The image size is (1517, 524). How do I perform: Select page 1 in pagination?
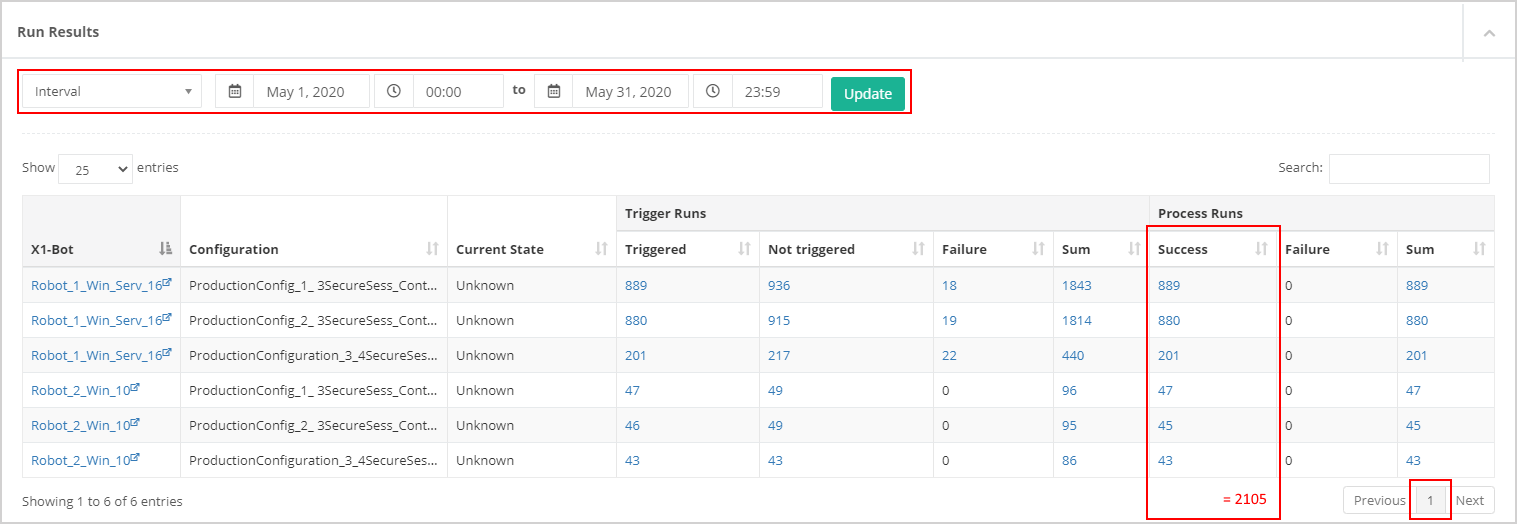[x=1431, y=501]
